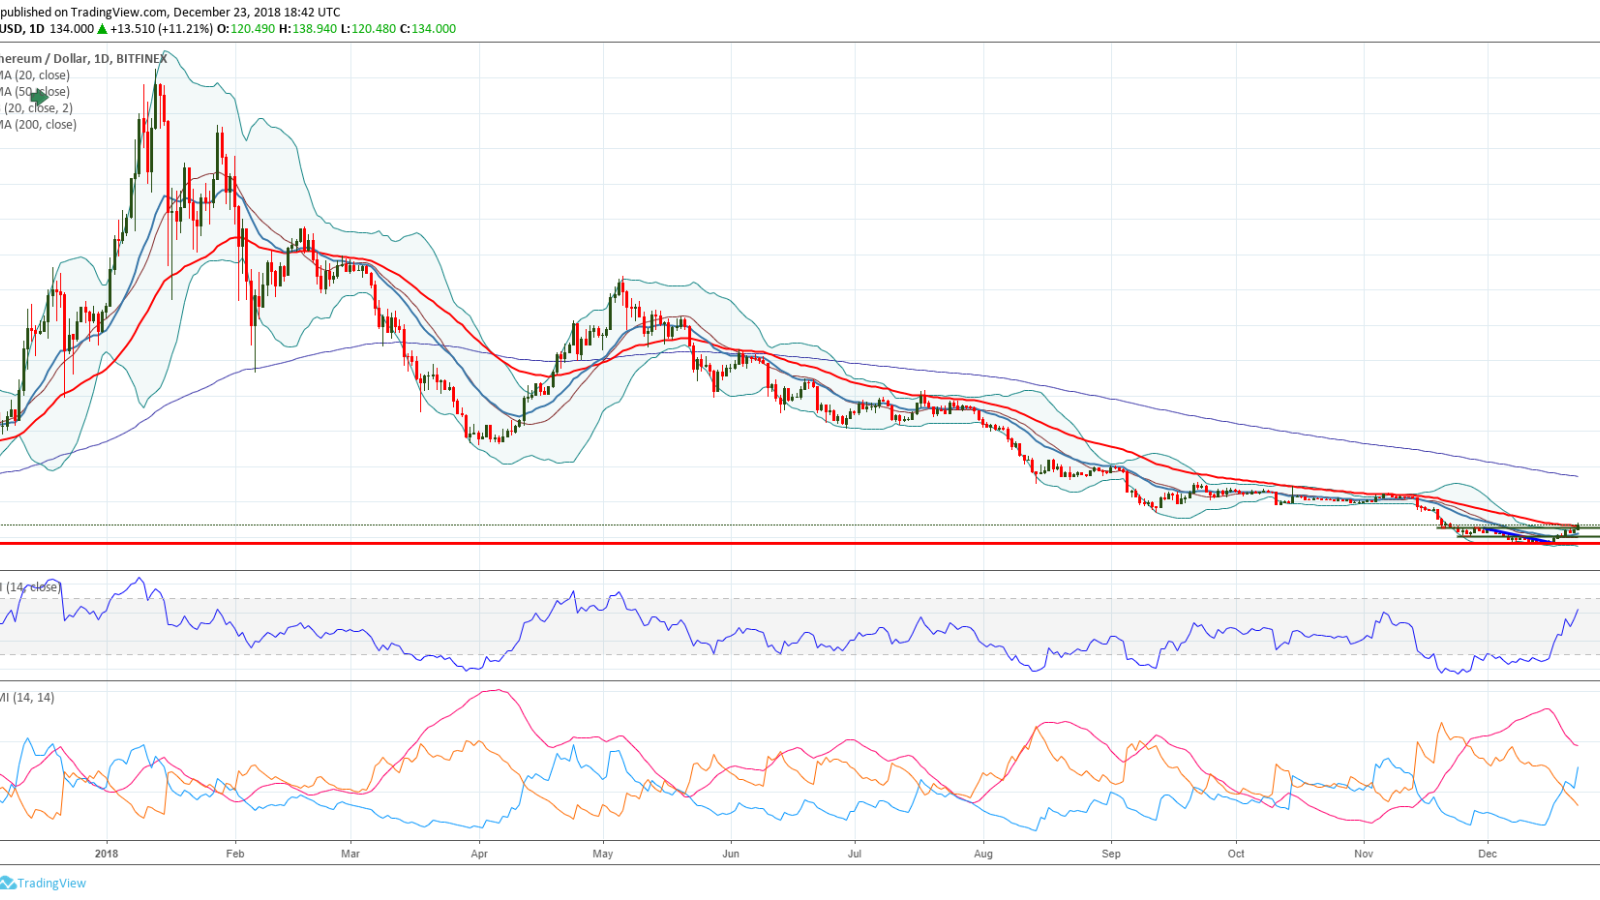The height and width of the screenshot is (900, 1600).
Task: Click the Sep label on the time axis
Action: pyautogui.click(x=1111, y=854)
